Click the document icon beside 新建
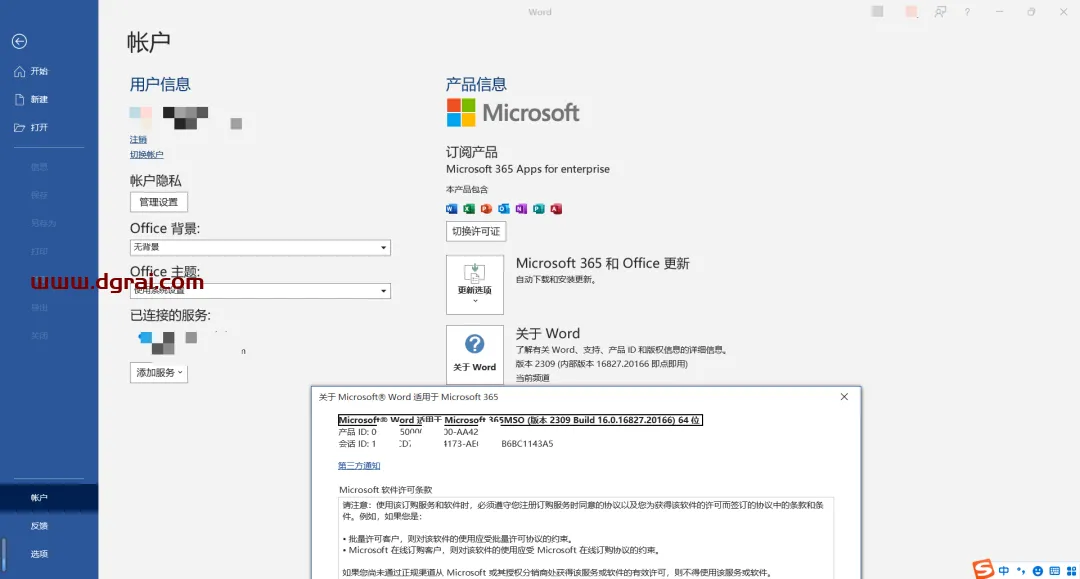This screenshot has width=1080, height=579. [19, 100]
